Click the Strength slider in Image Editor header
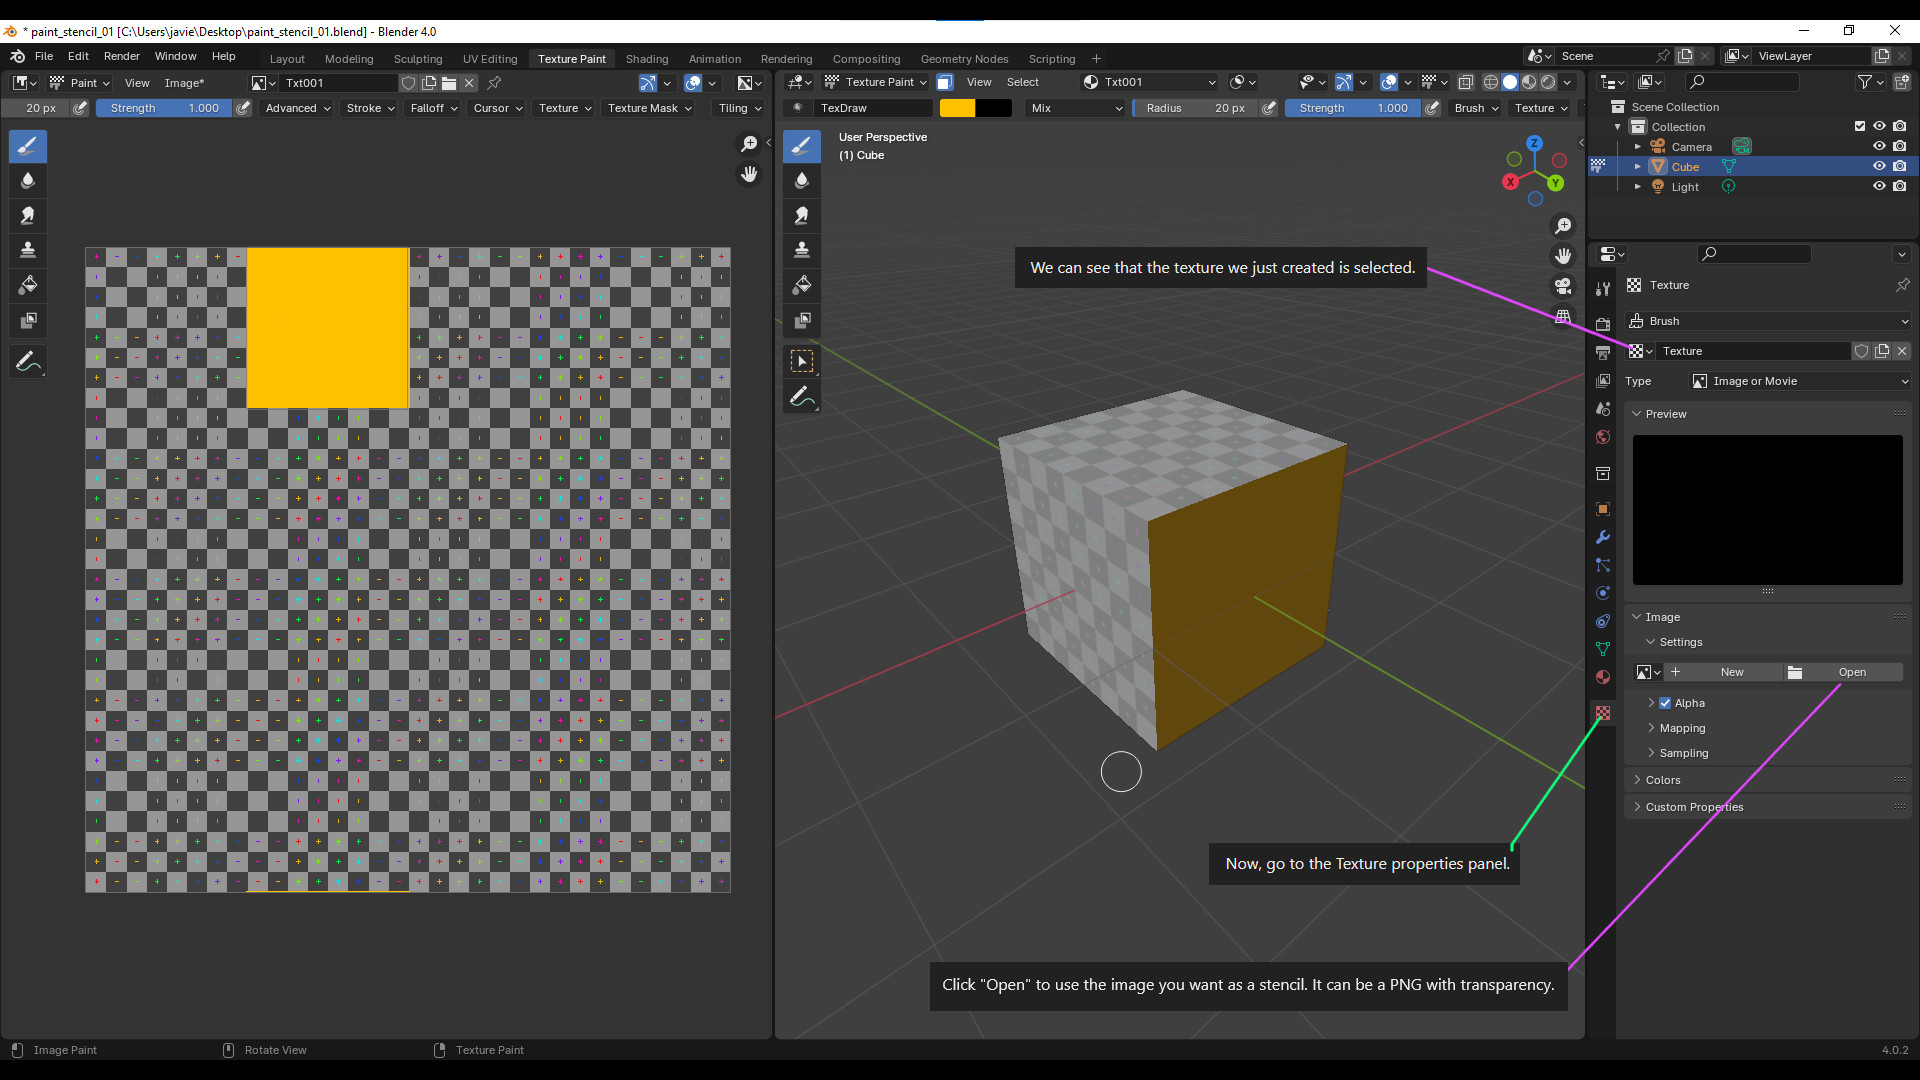 [x=165, y=108]
